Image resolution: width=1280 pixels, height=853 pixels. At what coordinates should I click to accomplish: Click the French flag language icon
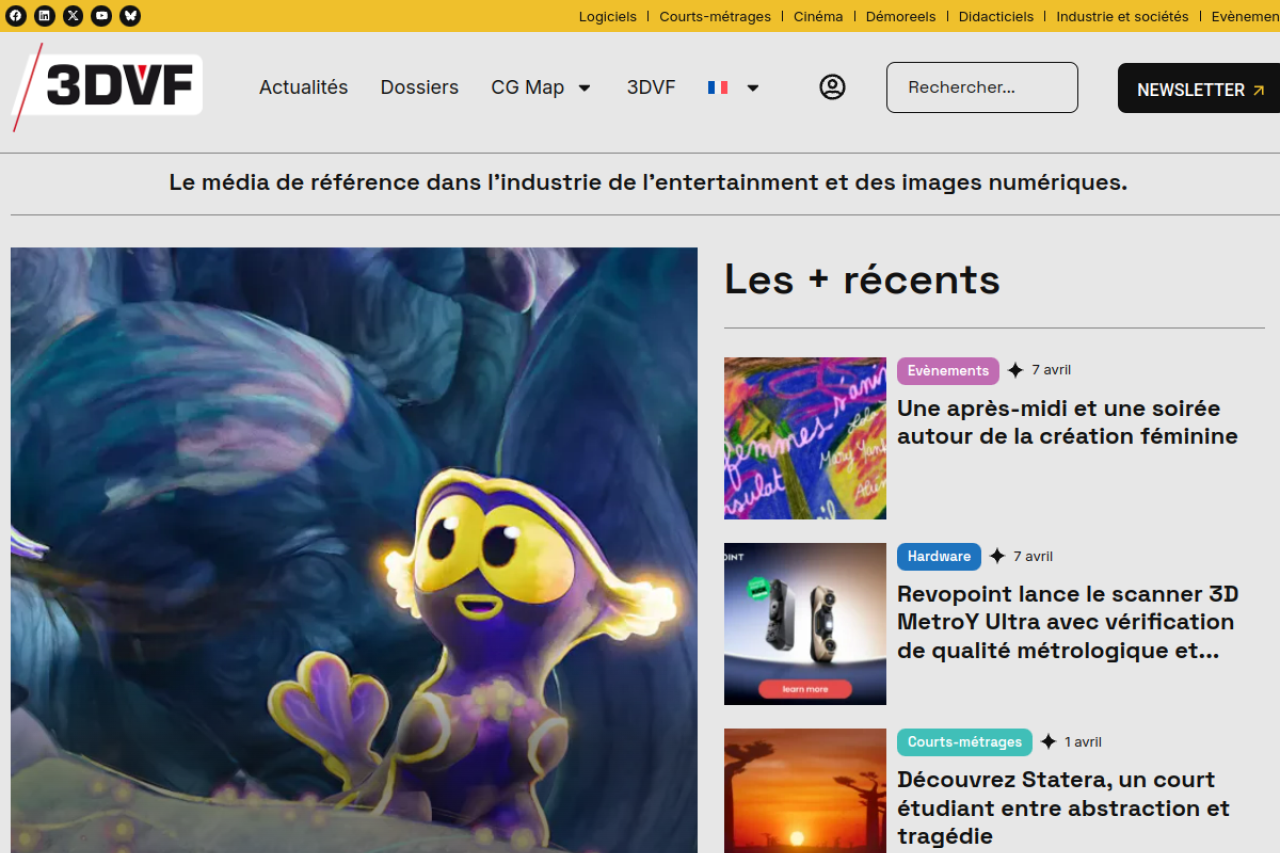click(717, 88)
